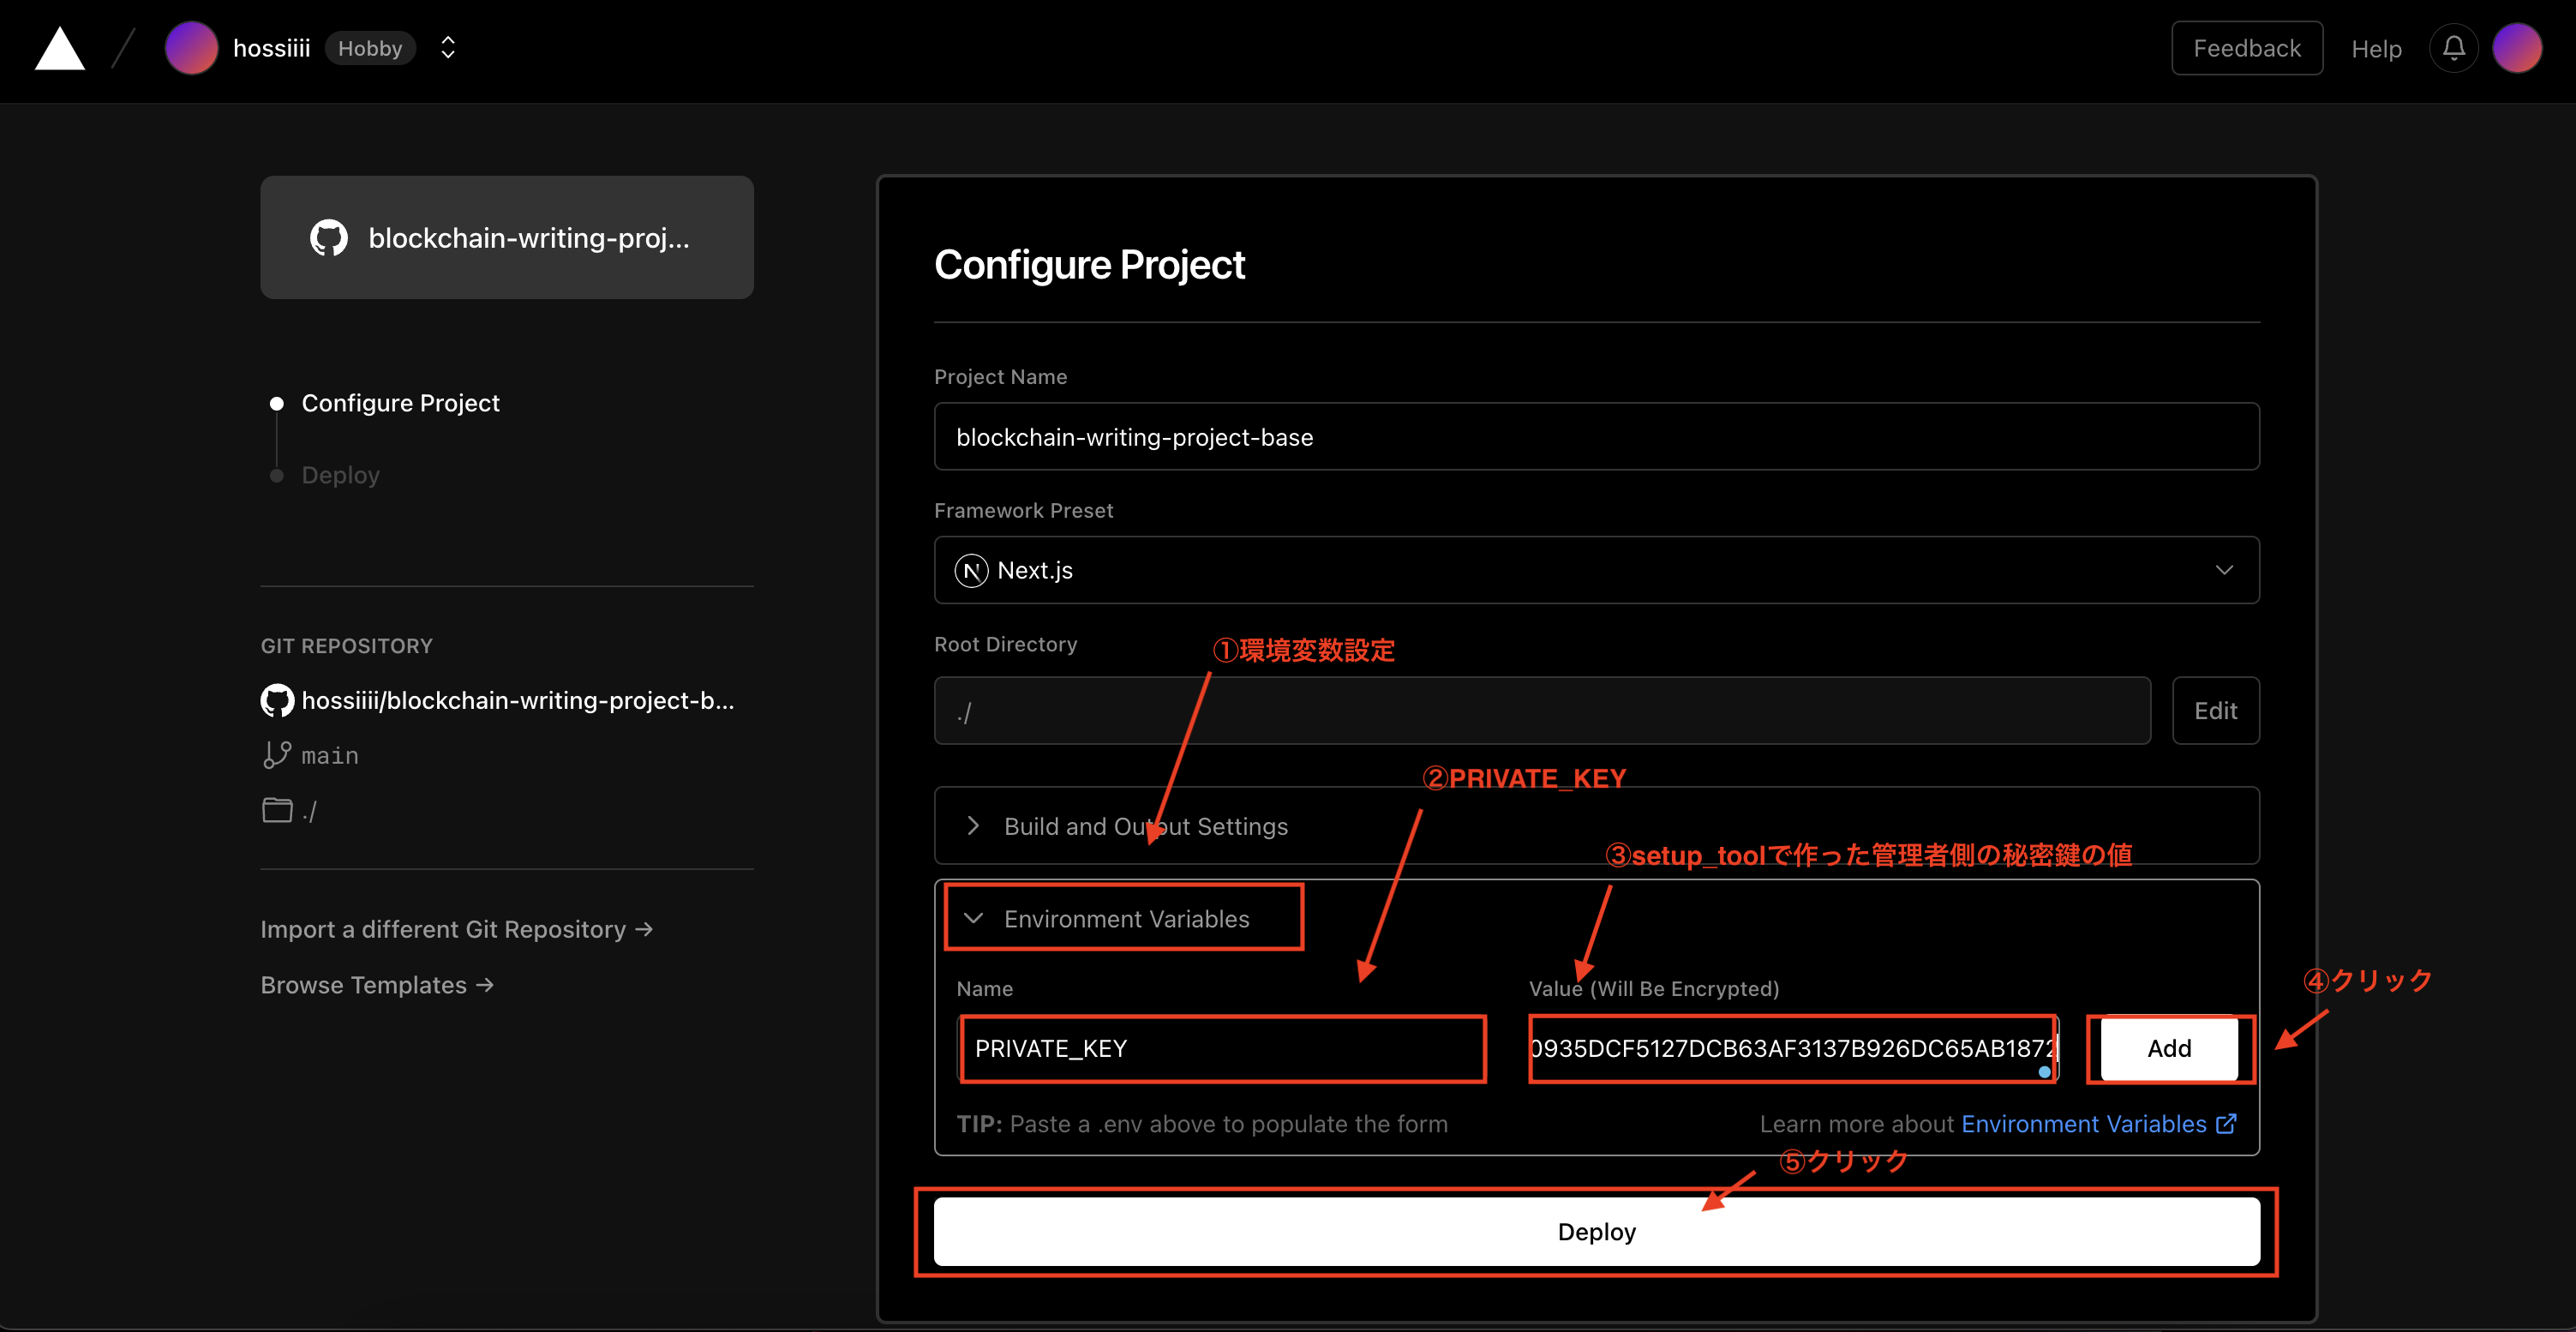Open the notifications bell
The height and width of the screenshot is (1332, 2576).
[x=2453, y=48]
